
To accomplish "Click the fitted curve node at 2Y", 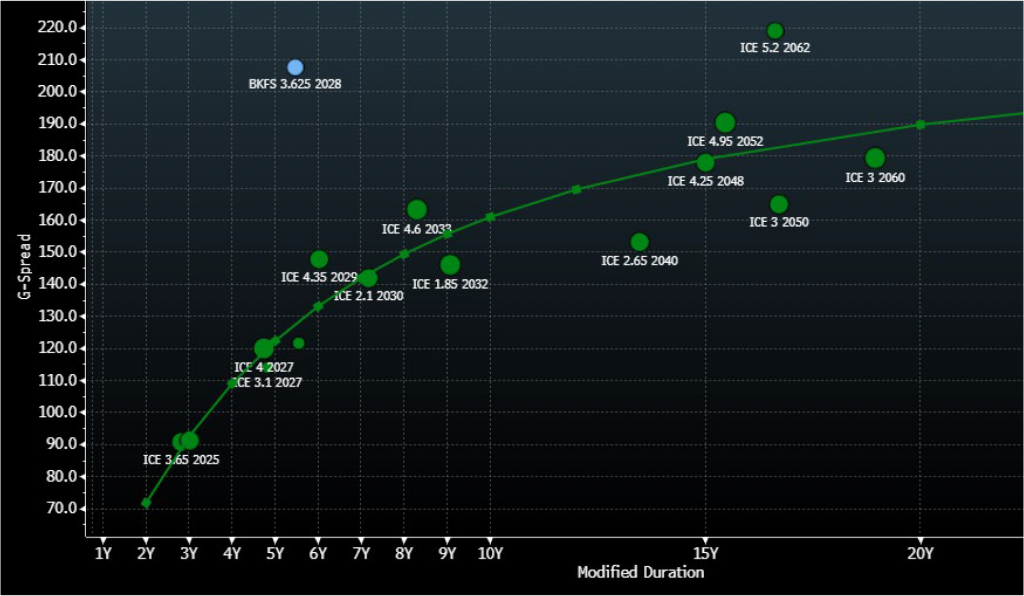I will click(146, 503).
